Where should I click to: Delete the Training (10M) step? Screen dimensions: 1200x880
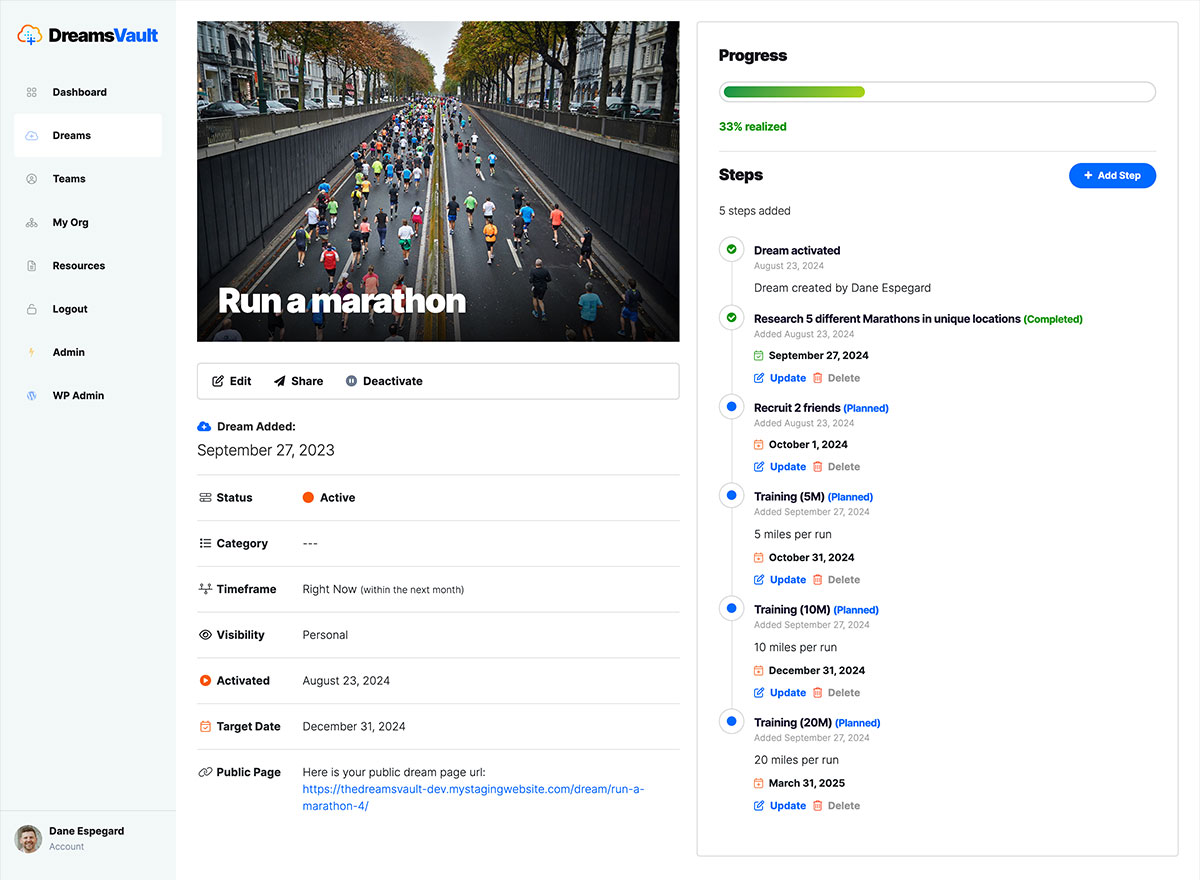pos(836,693)
